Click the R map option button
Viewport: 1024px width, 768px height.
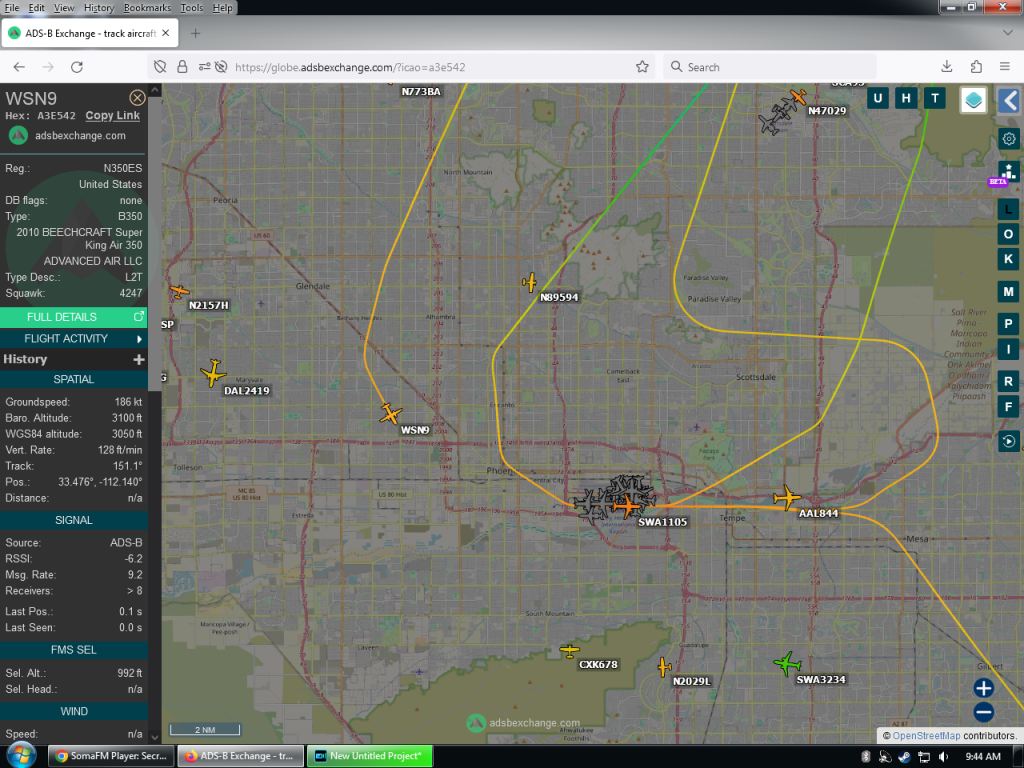pos(1008,381)
